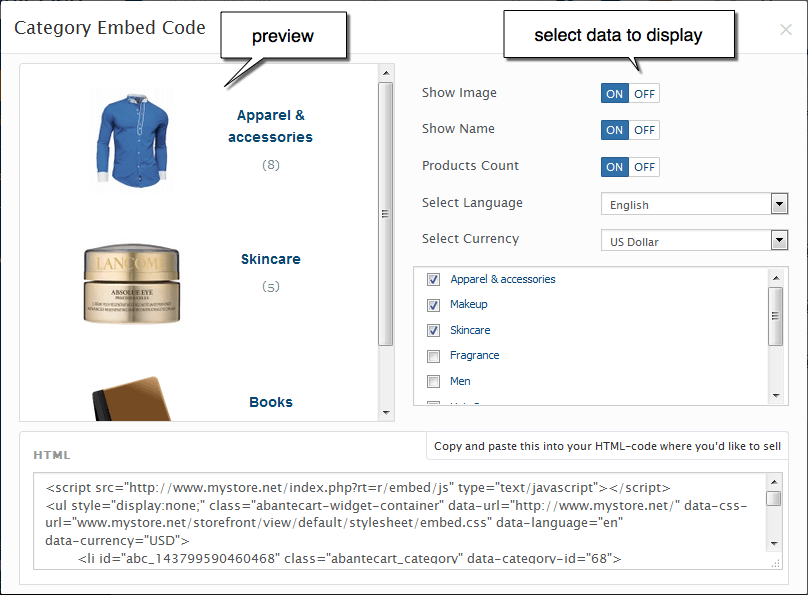
Task: Click the Select Currency label
Action: coord(470,239)
